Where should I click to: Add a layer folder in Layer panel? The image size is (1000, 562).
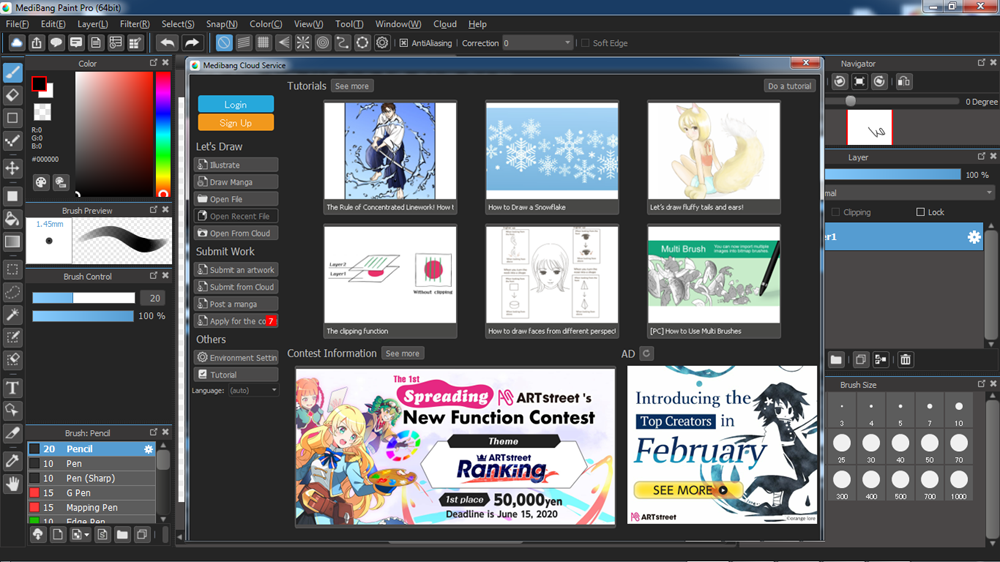pyautogui.click(x=836, y=360)
